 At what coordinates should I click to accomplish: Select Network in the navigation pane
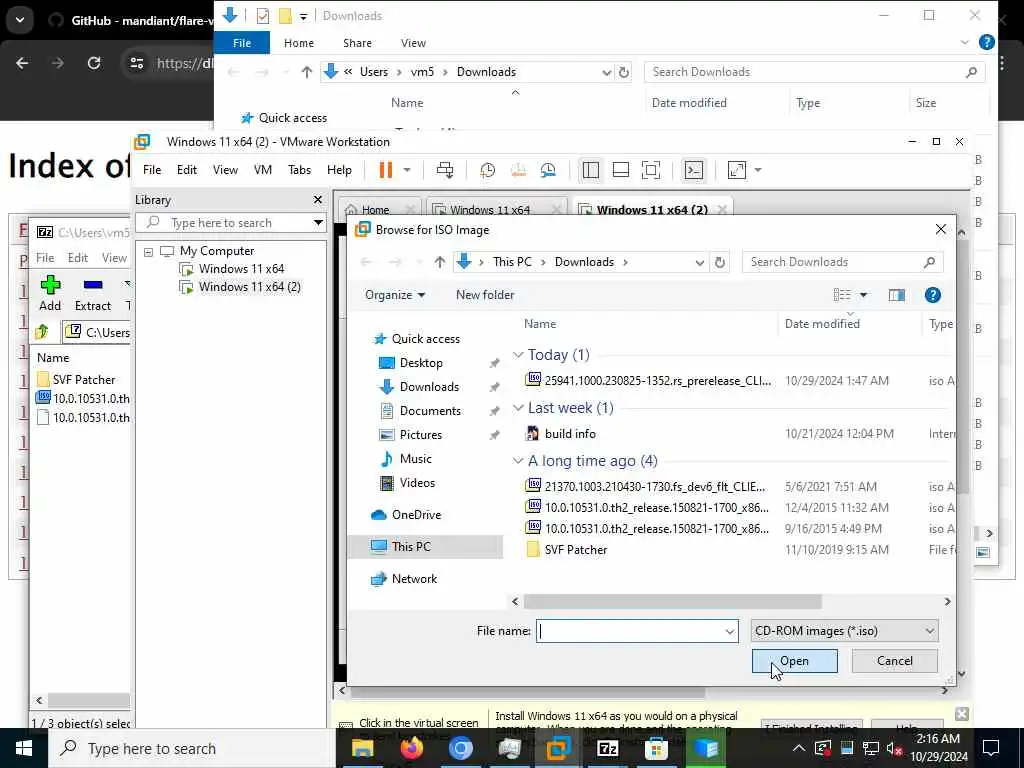coord(414,579)
